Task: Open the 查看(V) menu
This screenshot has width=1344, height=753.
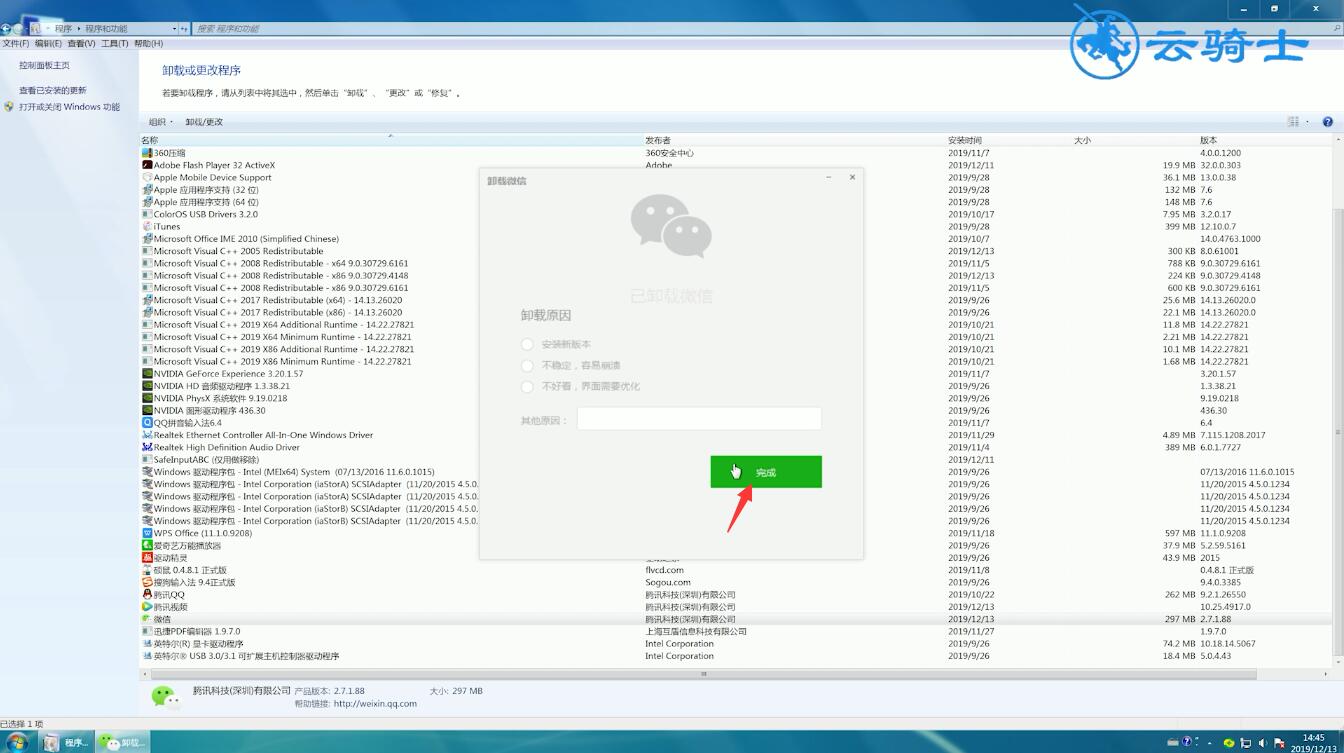Action: [x=81, y=44]
